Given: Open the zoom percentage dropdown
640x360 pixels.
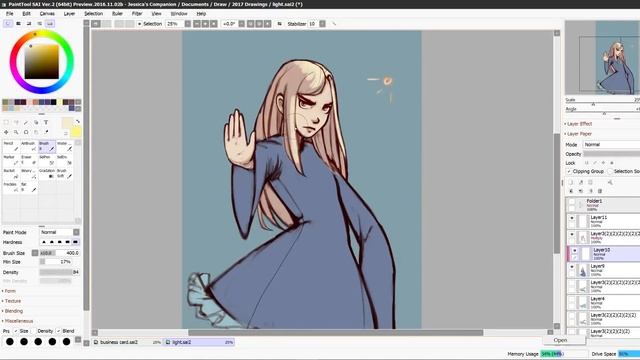Looking at the screenshot, I should pyautogui.click(x=188, y=24).
